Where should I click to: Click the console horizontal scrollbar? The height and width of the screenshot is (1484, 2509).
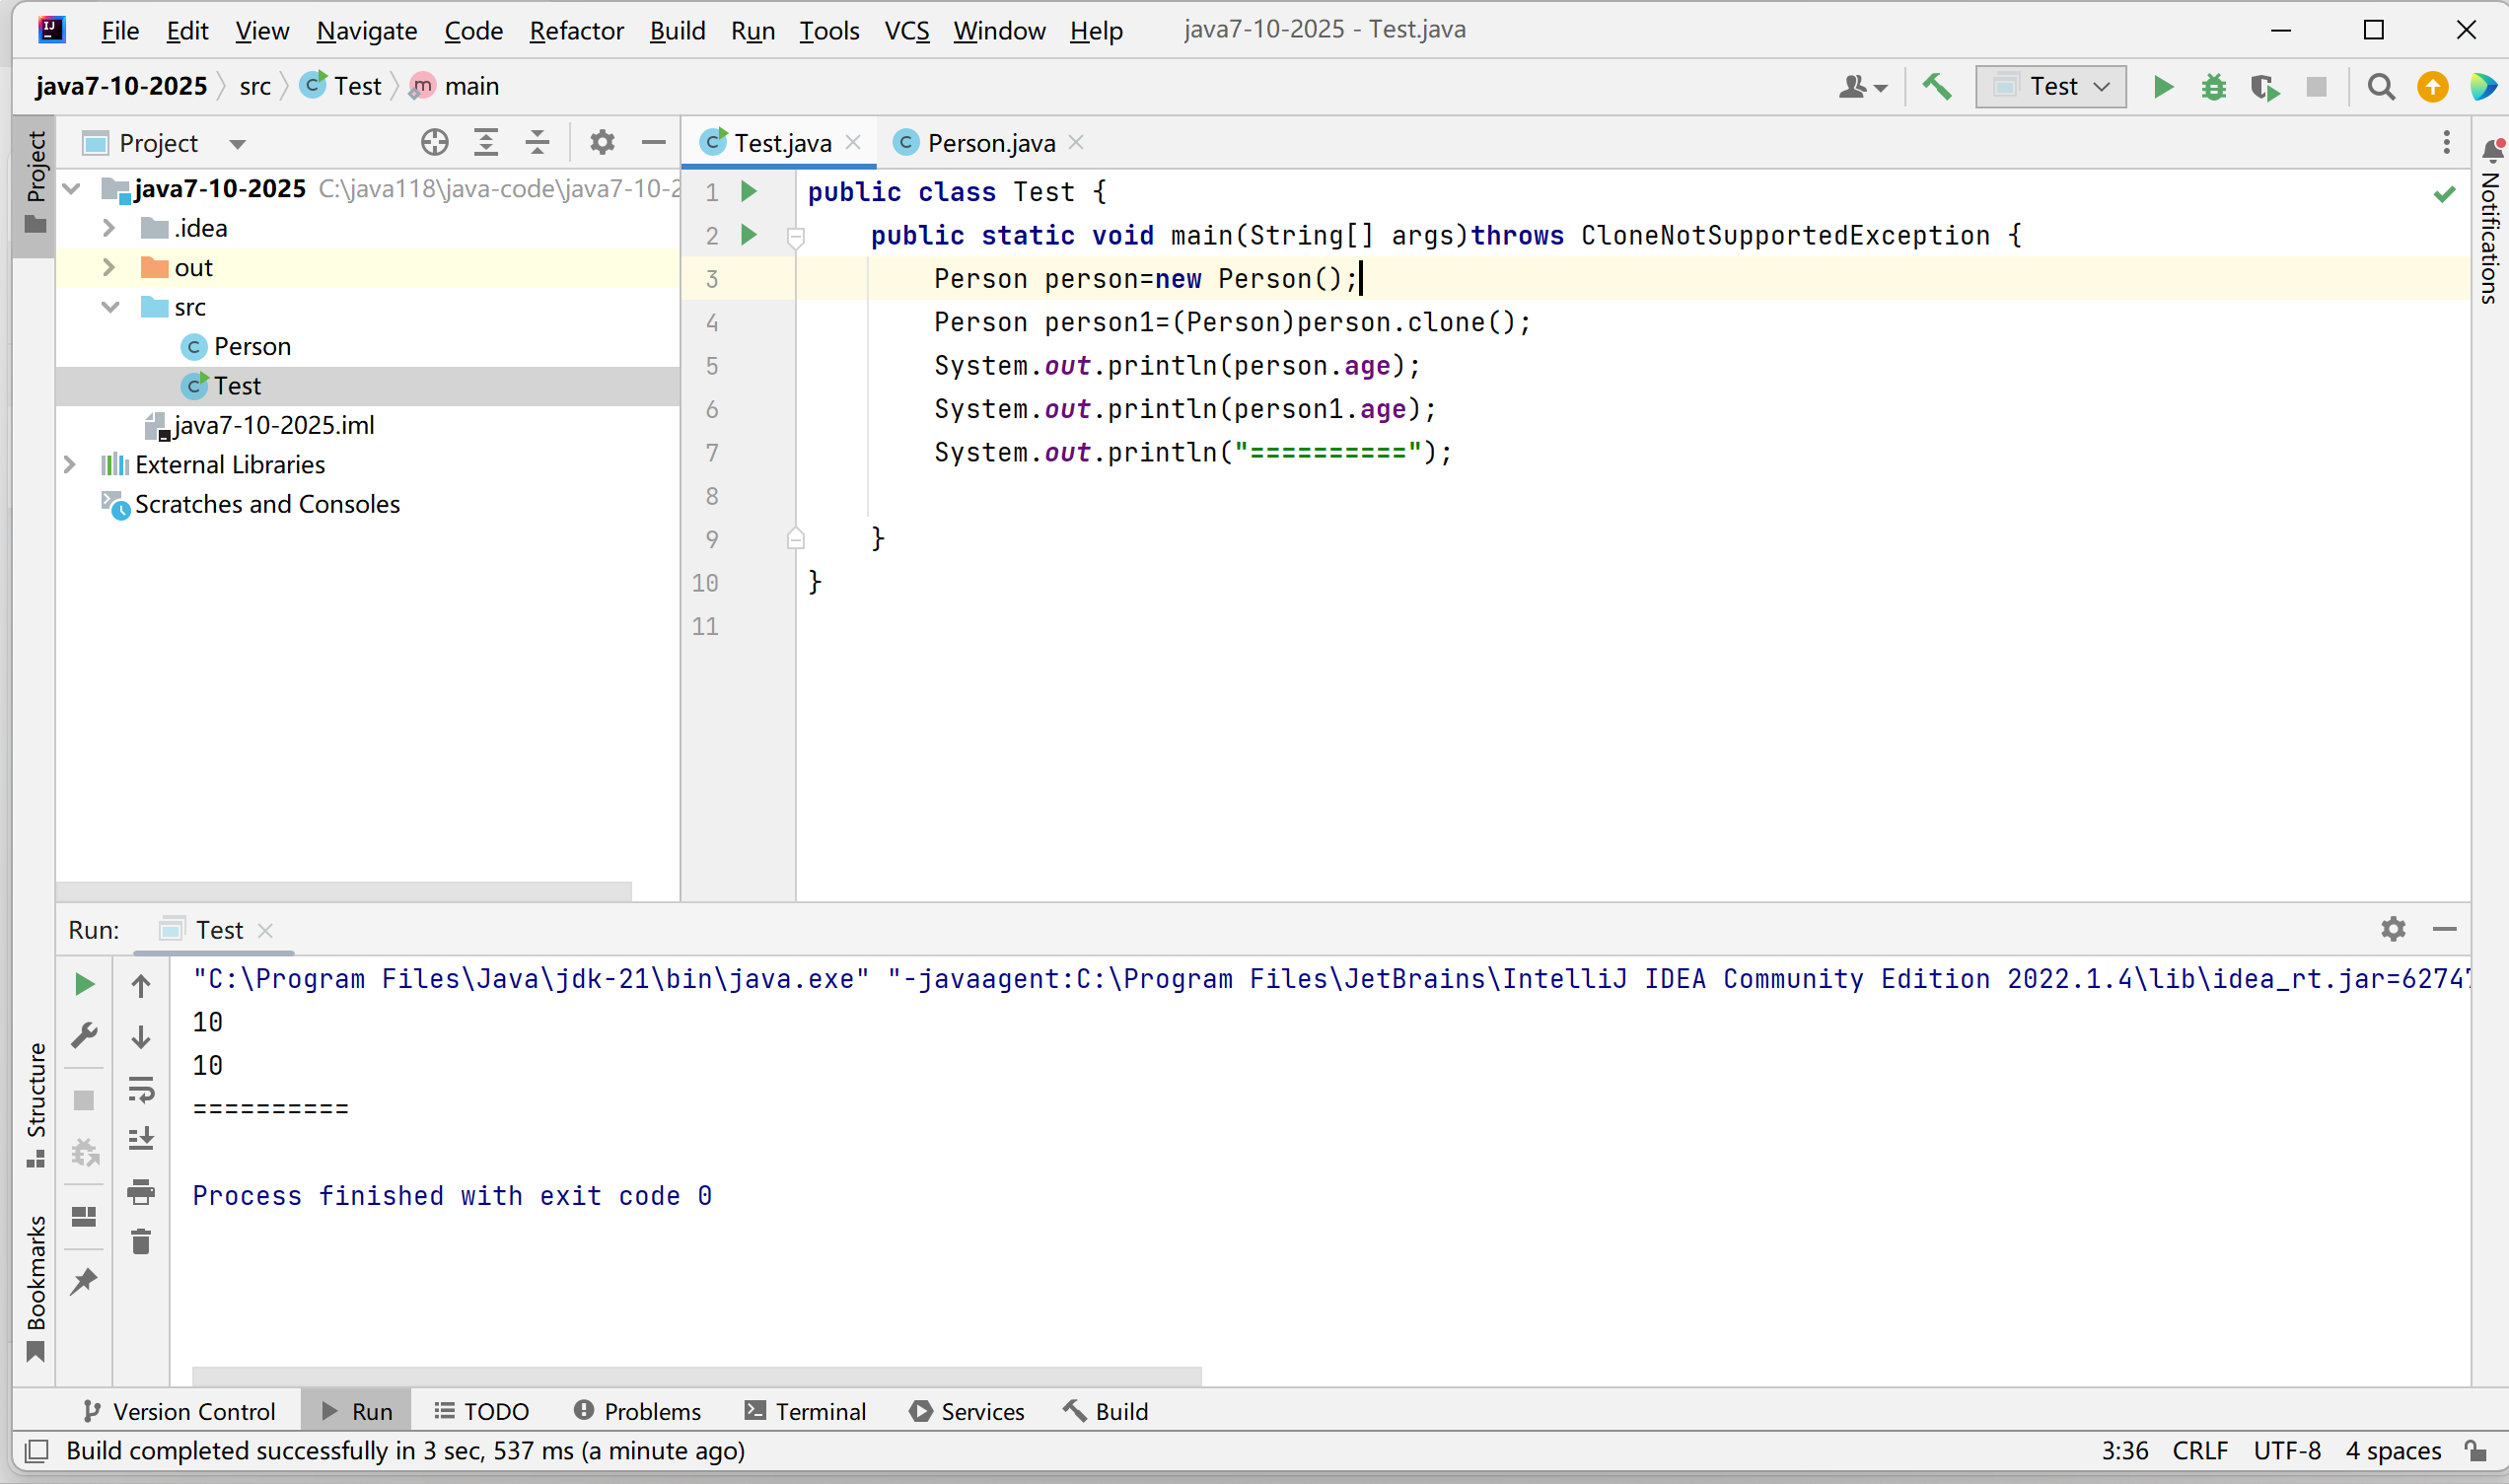(696, 1376)
